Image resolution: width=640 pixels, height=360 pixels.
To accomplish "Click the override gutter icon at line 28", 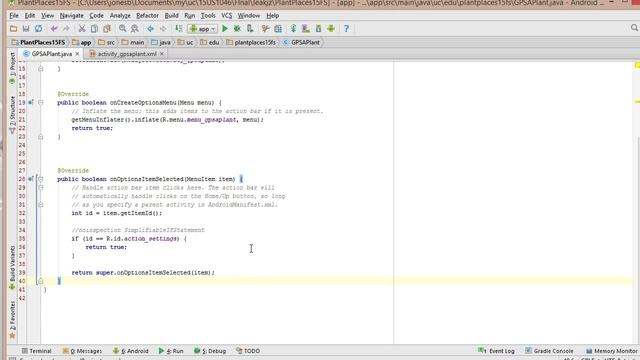I will click(x=31, y=179).
